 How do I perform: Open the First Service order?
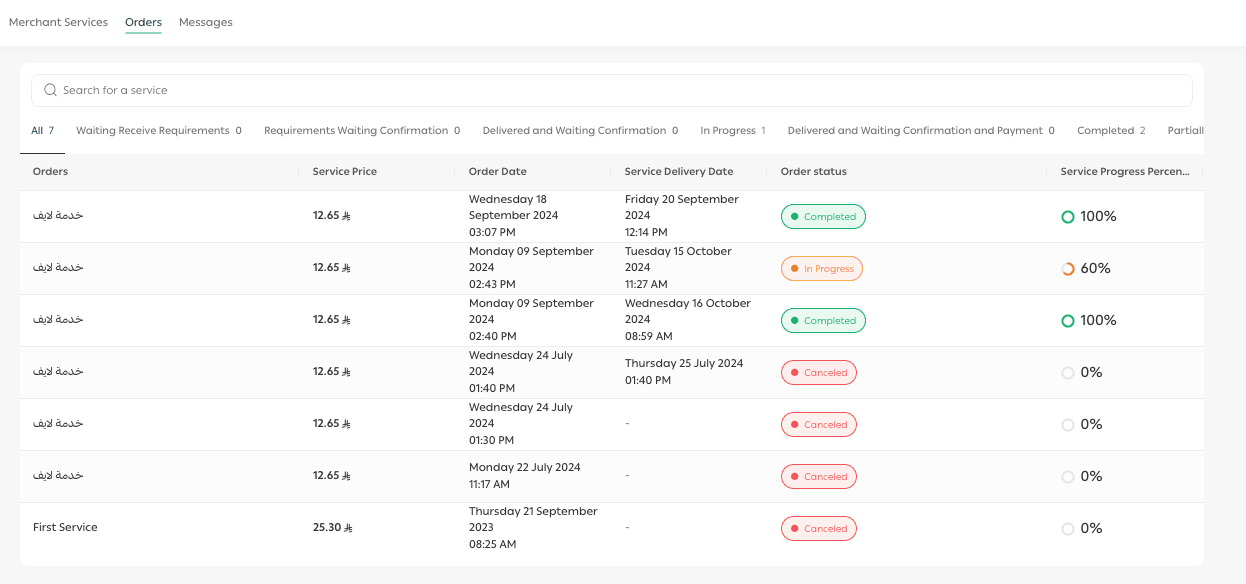pos(65,528)
